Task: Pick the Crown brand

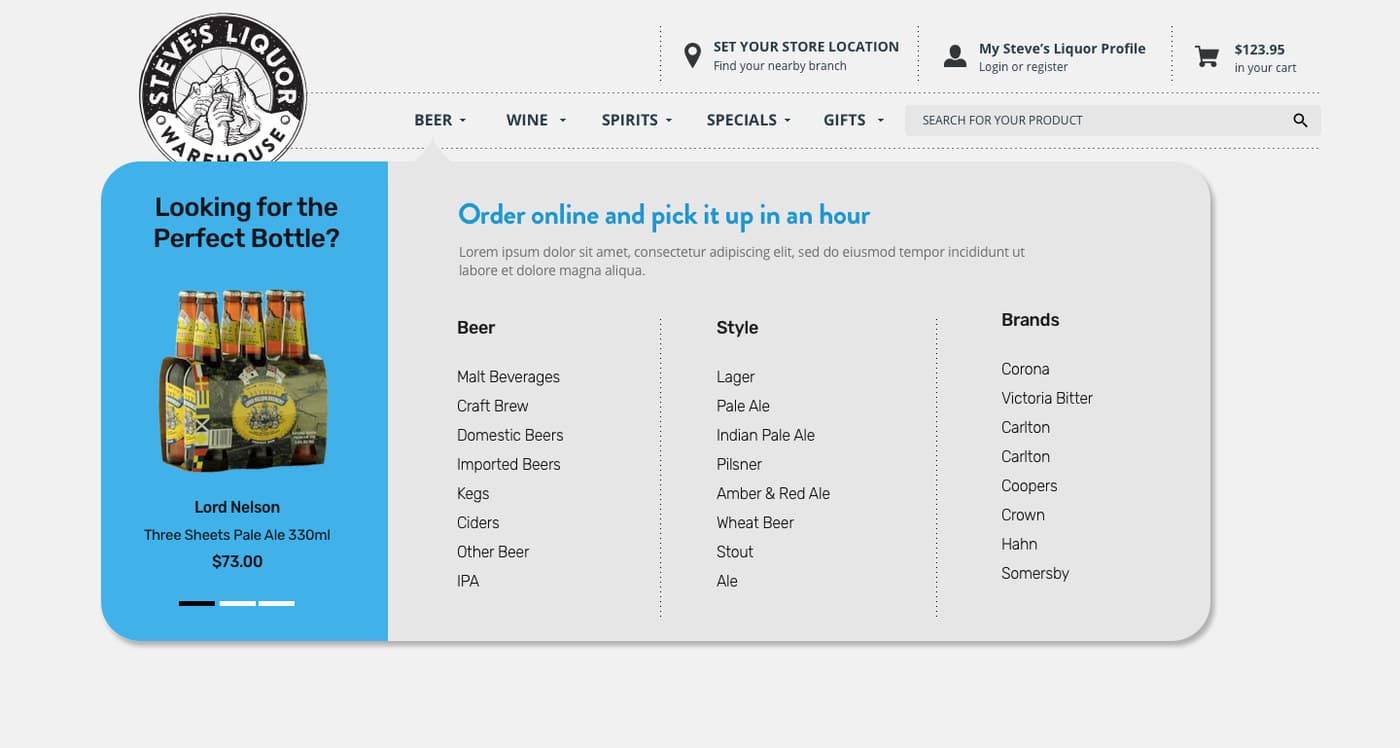Action: (1023, 515)
